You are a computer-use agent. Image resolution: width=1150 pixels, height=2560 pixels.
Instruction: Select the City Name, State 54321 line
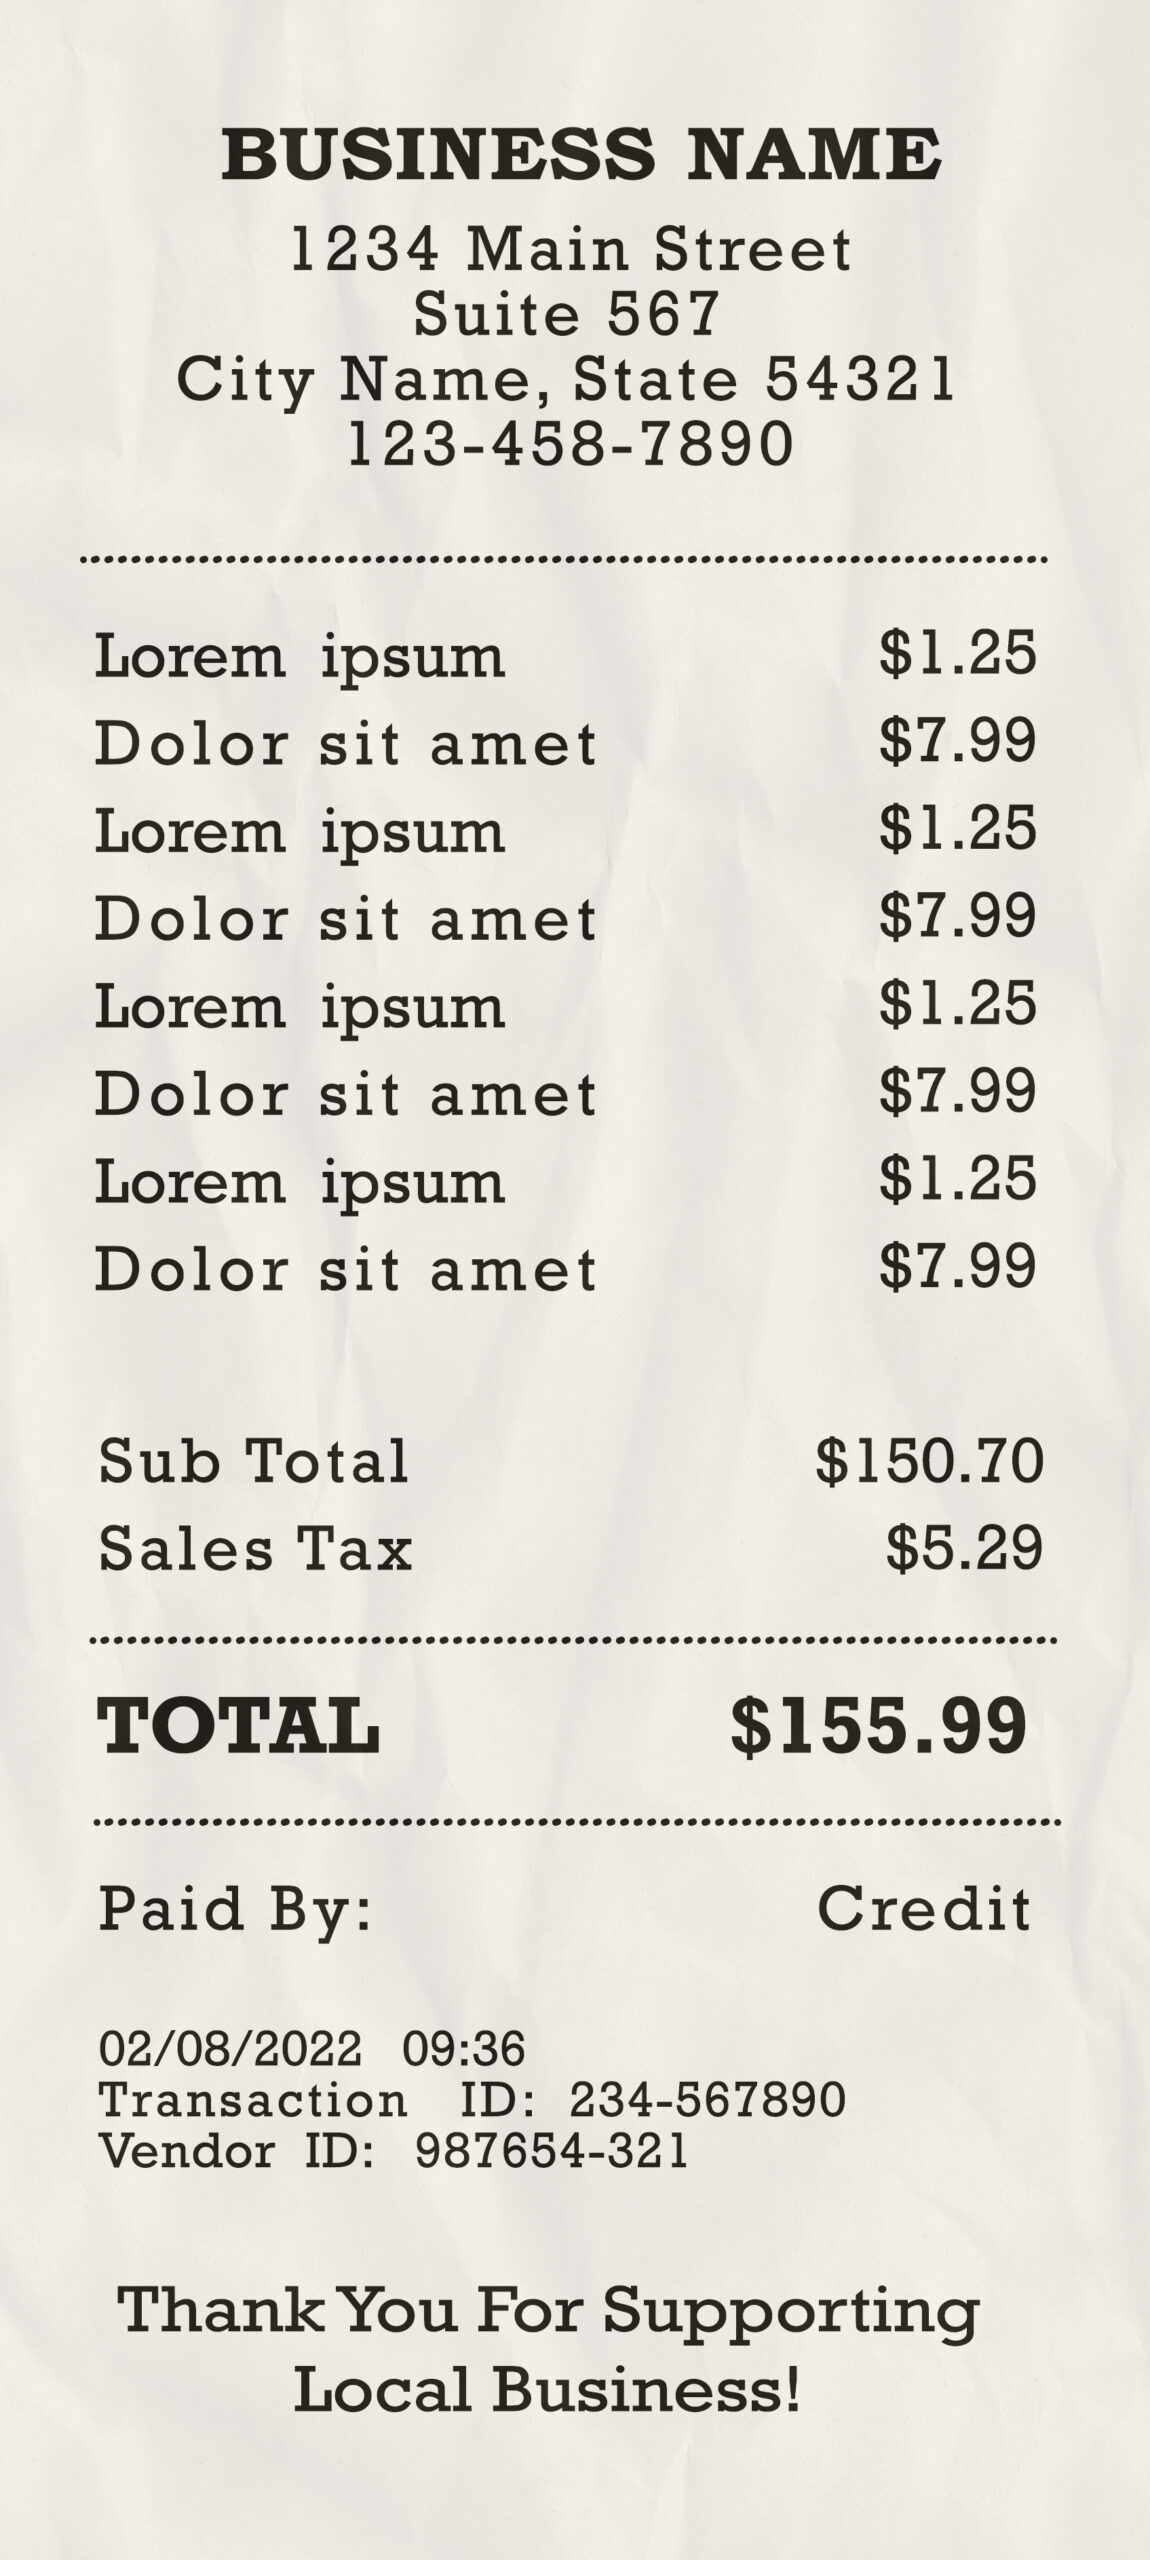566,380
